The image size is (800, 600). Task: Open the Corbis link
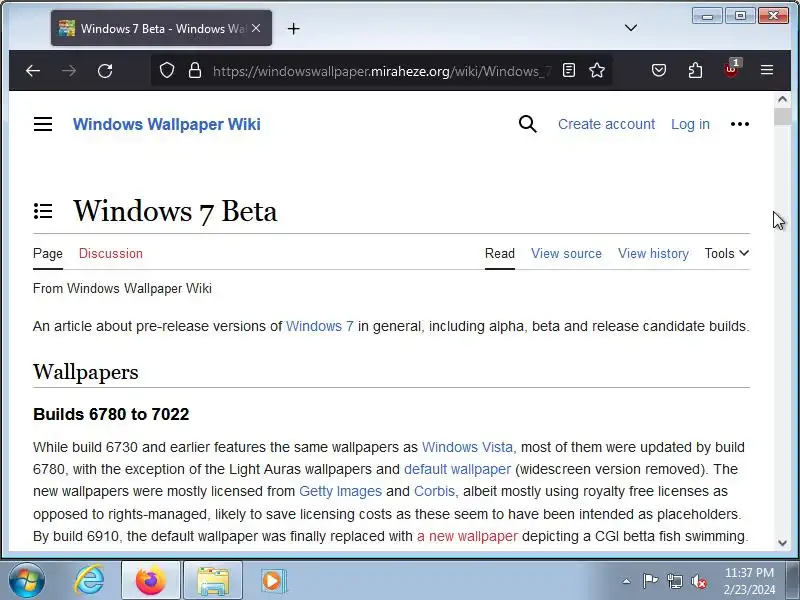click(x=434, y=491)
